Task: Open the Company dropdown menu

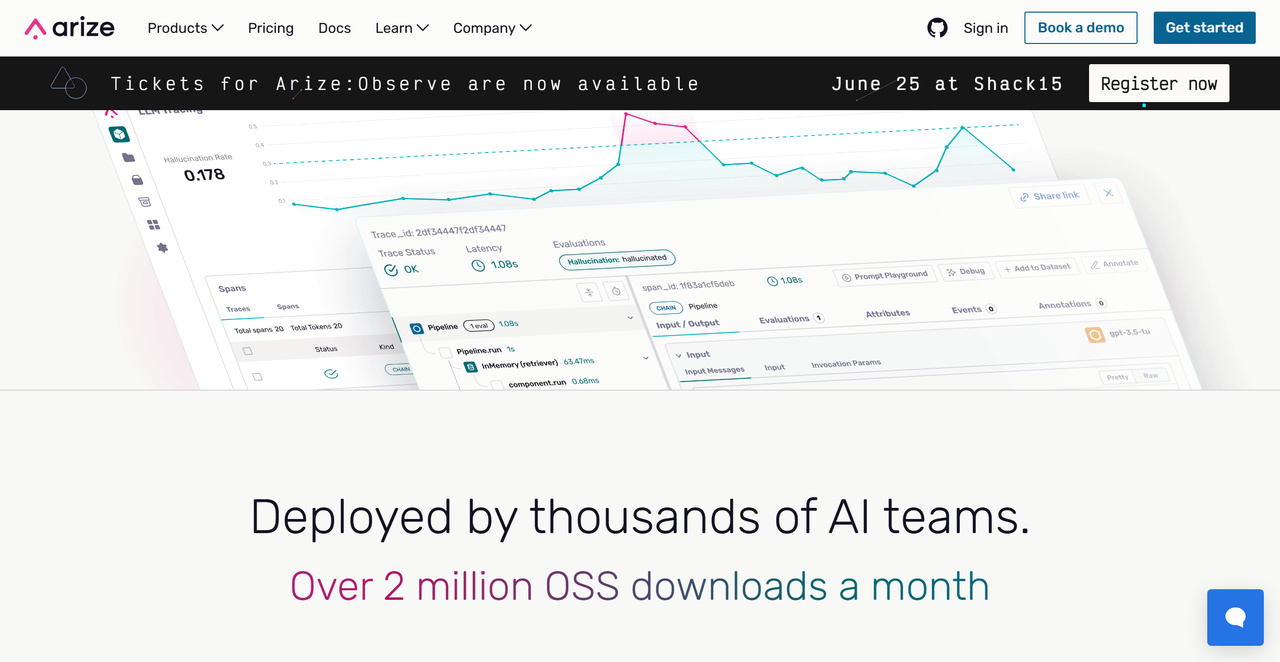Action: coord(492,28)
